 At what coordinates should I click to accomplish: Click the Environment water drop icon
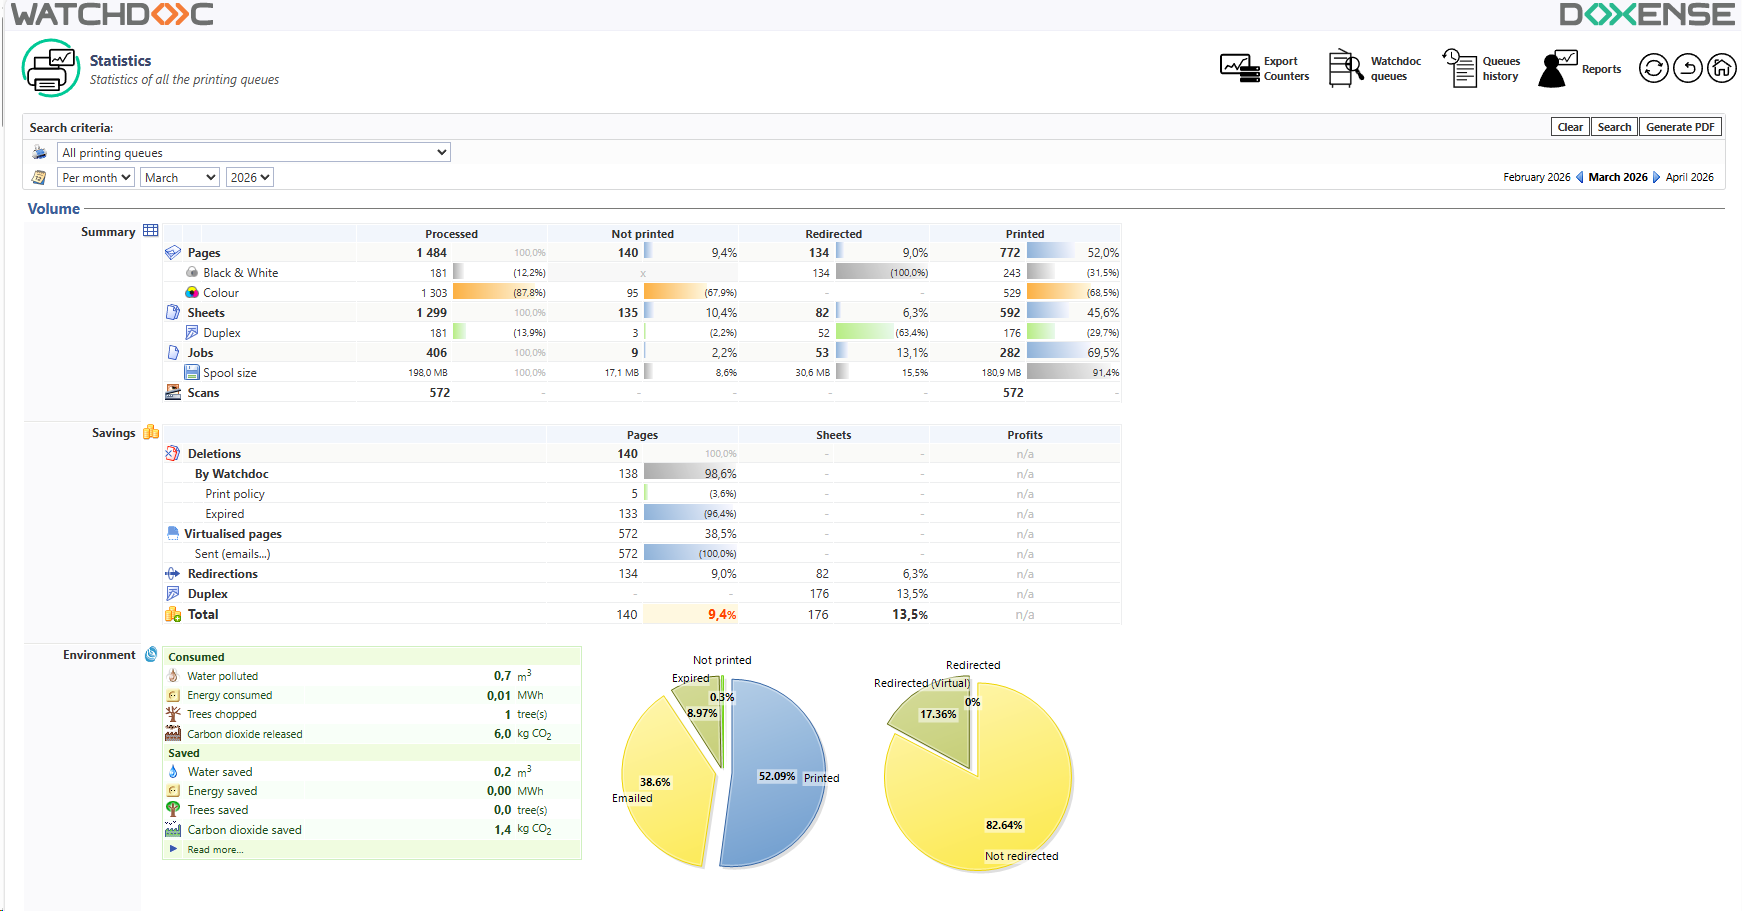pyautogui.click(x=151, y=654)
